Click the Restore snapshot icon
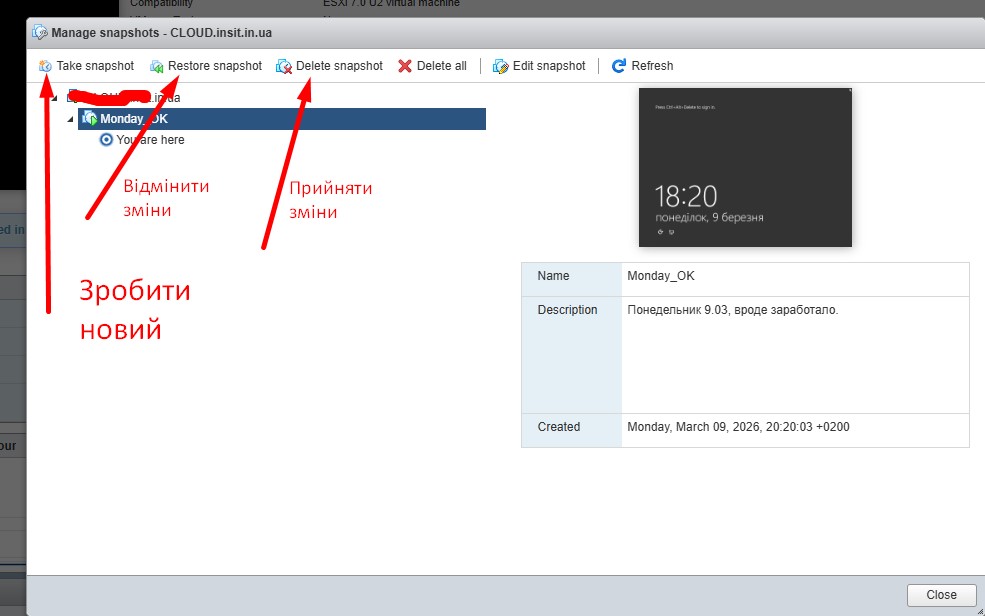Viewport: 985px width, 616px height. 157,66
